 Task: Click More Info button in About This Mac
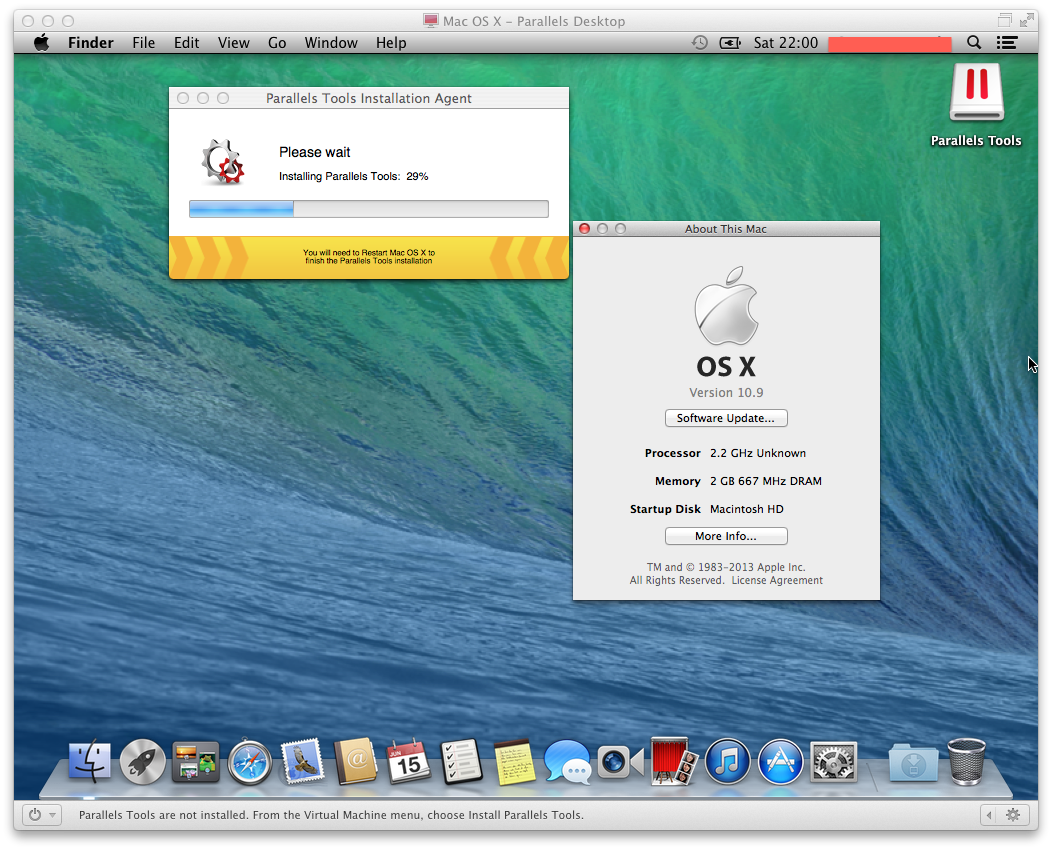[726, 536]
